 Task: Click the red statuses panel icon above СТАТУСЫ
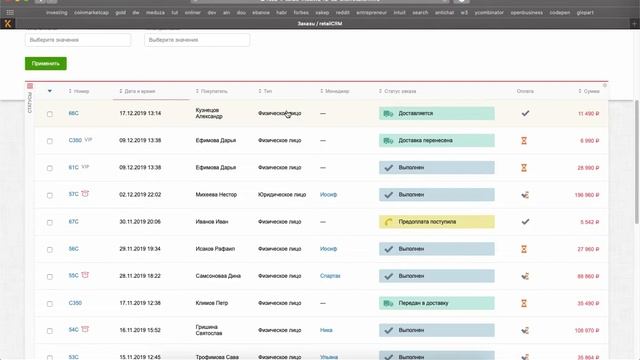30,86
